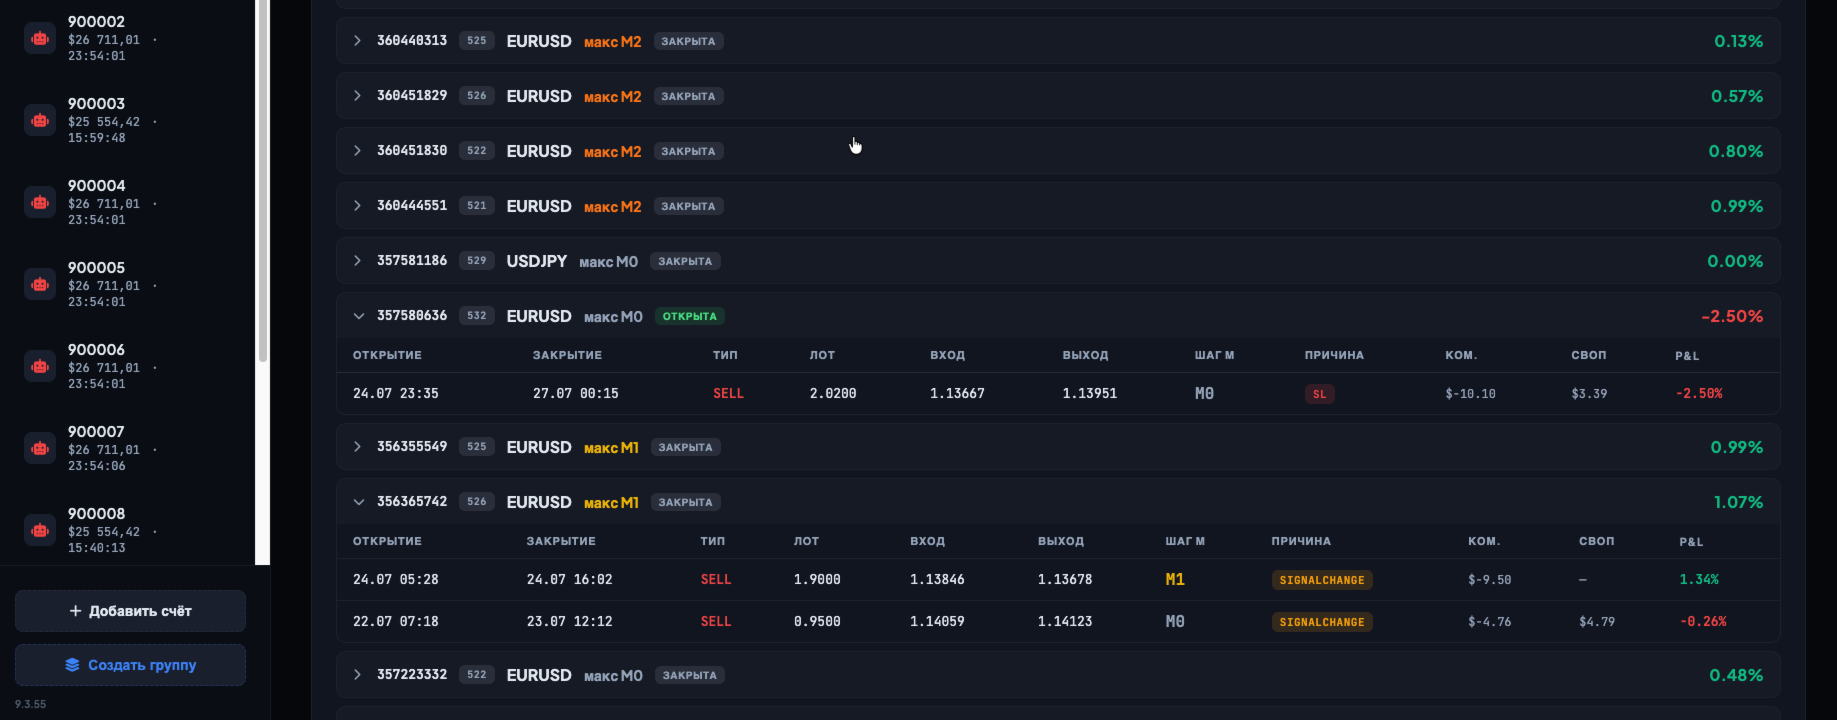Click the Добавить счёт button
This screenshot has width=1837, height=720.
pos(130,611)
